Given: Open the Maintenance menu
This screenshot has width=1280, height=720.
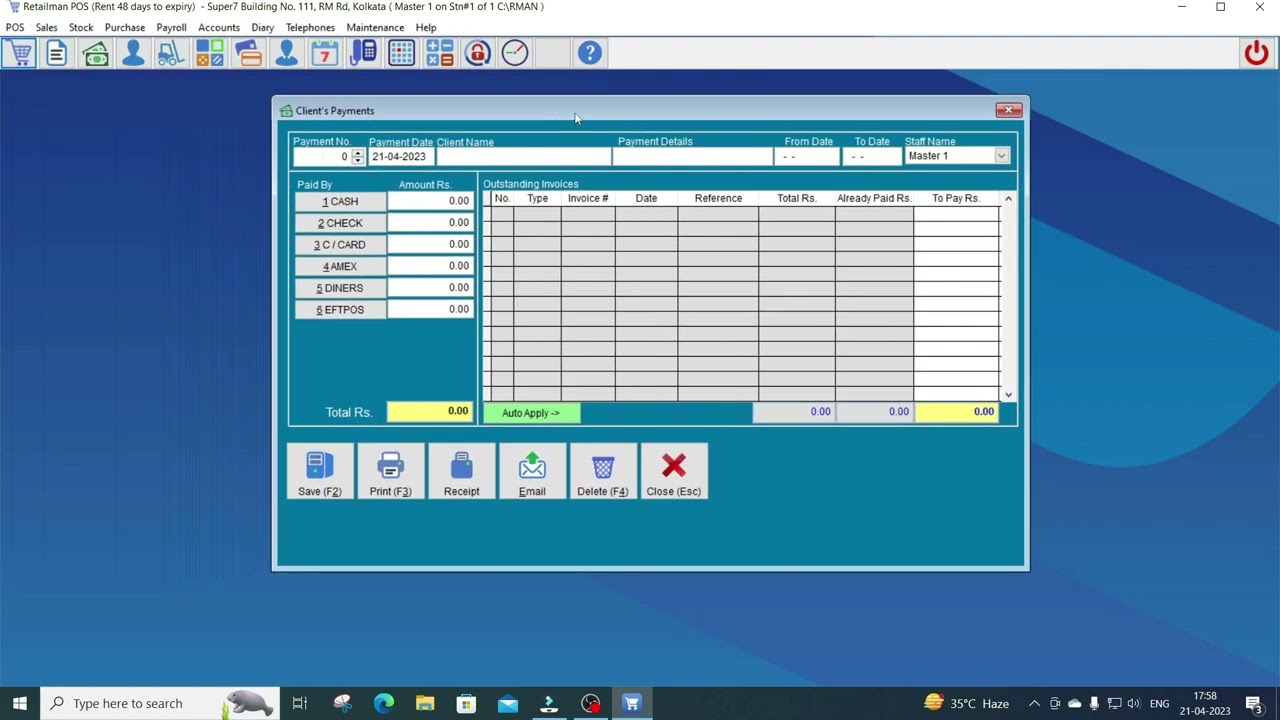Looking at the screenshot, I should (375, 27).
